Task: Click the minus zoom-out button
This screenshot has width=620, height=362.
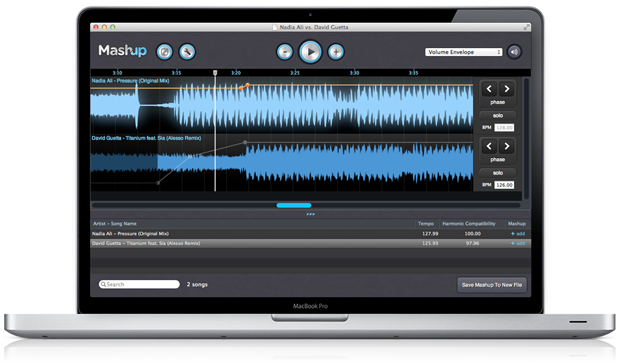Action: pos(285,52)
